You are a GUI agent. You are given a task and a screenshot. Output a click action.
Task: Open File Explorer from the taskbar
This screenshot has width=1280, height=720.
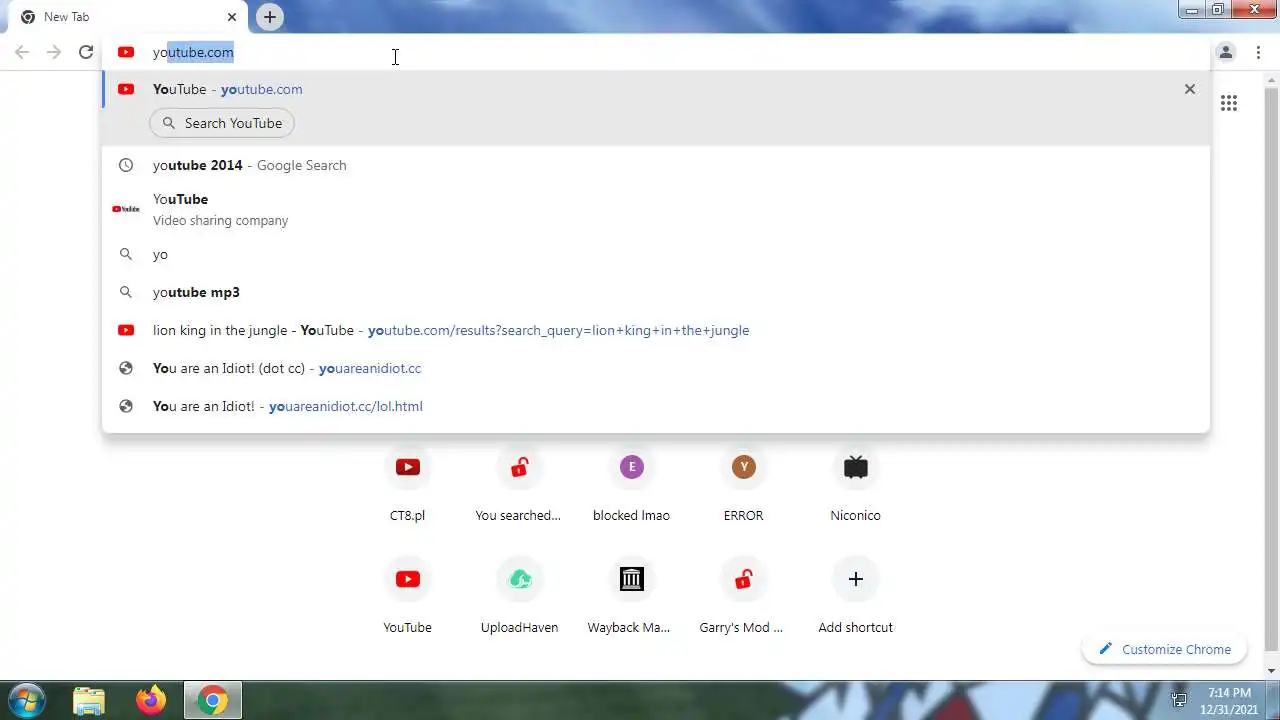pos(89,700)
